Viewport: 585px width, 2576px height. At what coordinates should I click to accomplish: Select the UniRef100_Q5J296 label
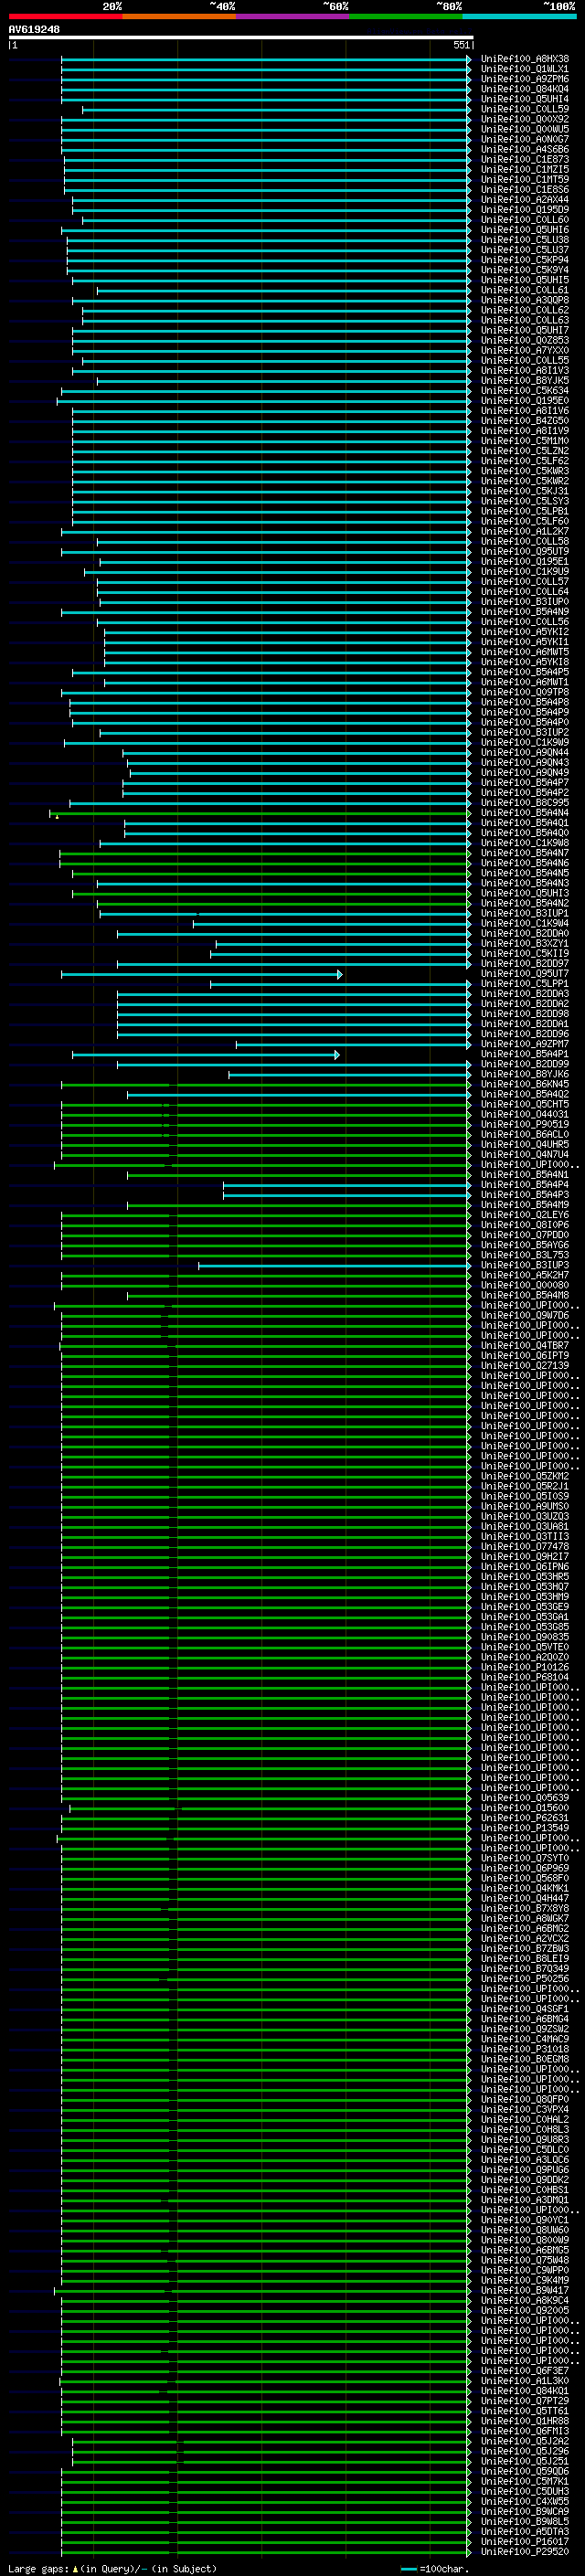pos(525,2452)
